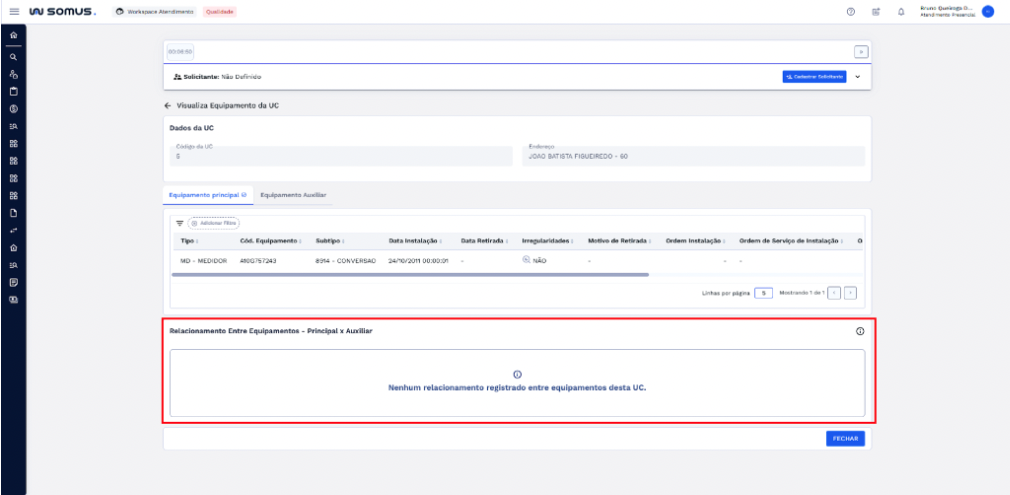Screen dimensions: 1010x495
Task: Open the note icon in the sidebar
Action: (x=14, y=282)
